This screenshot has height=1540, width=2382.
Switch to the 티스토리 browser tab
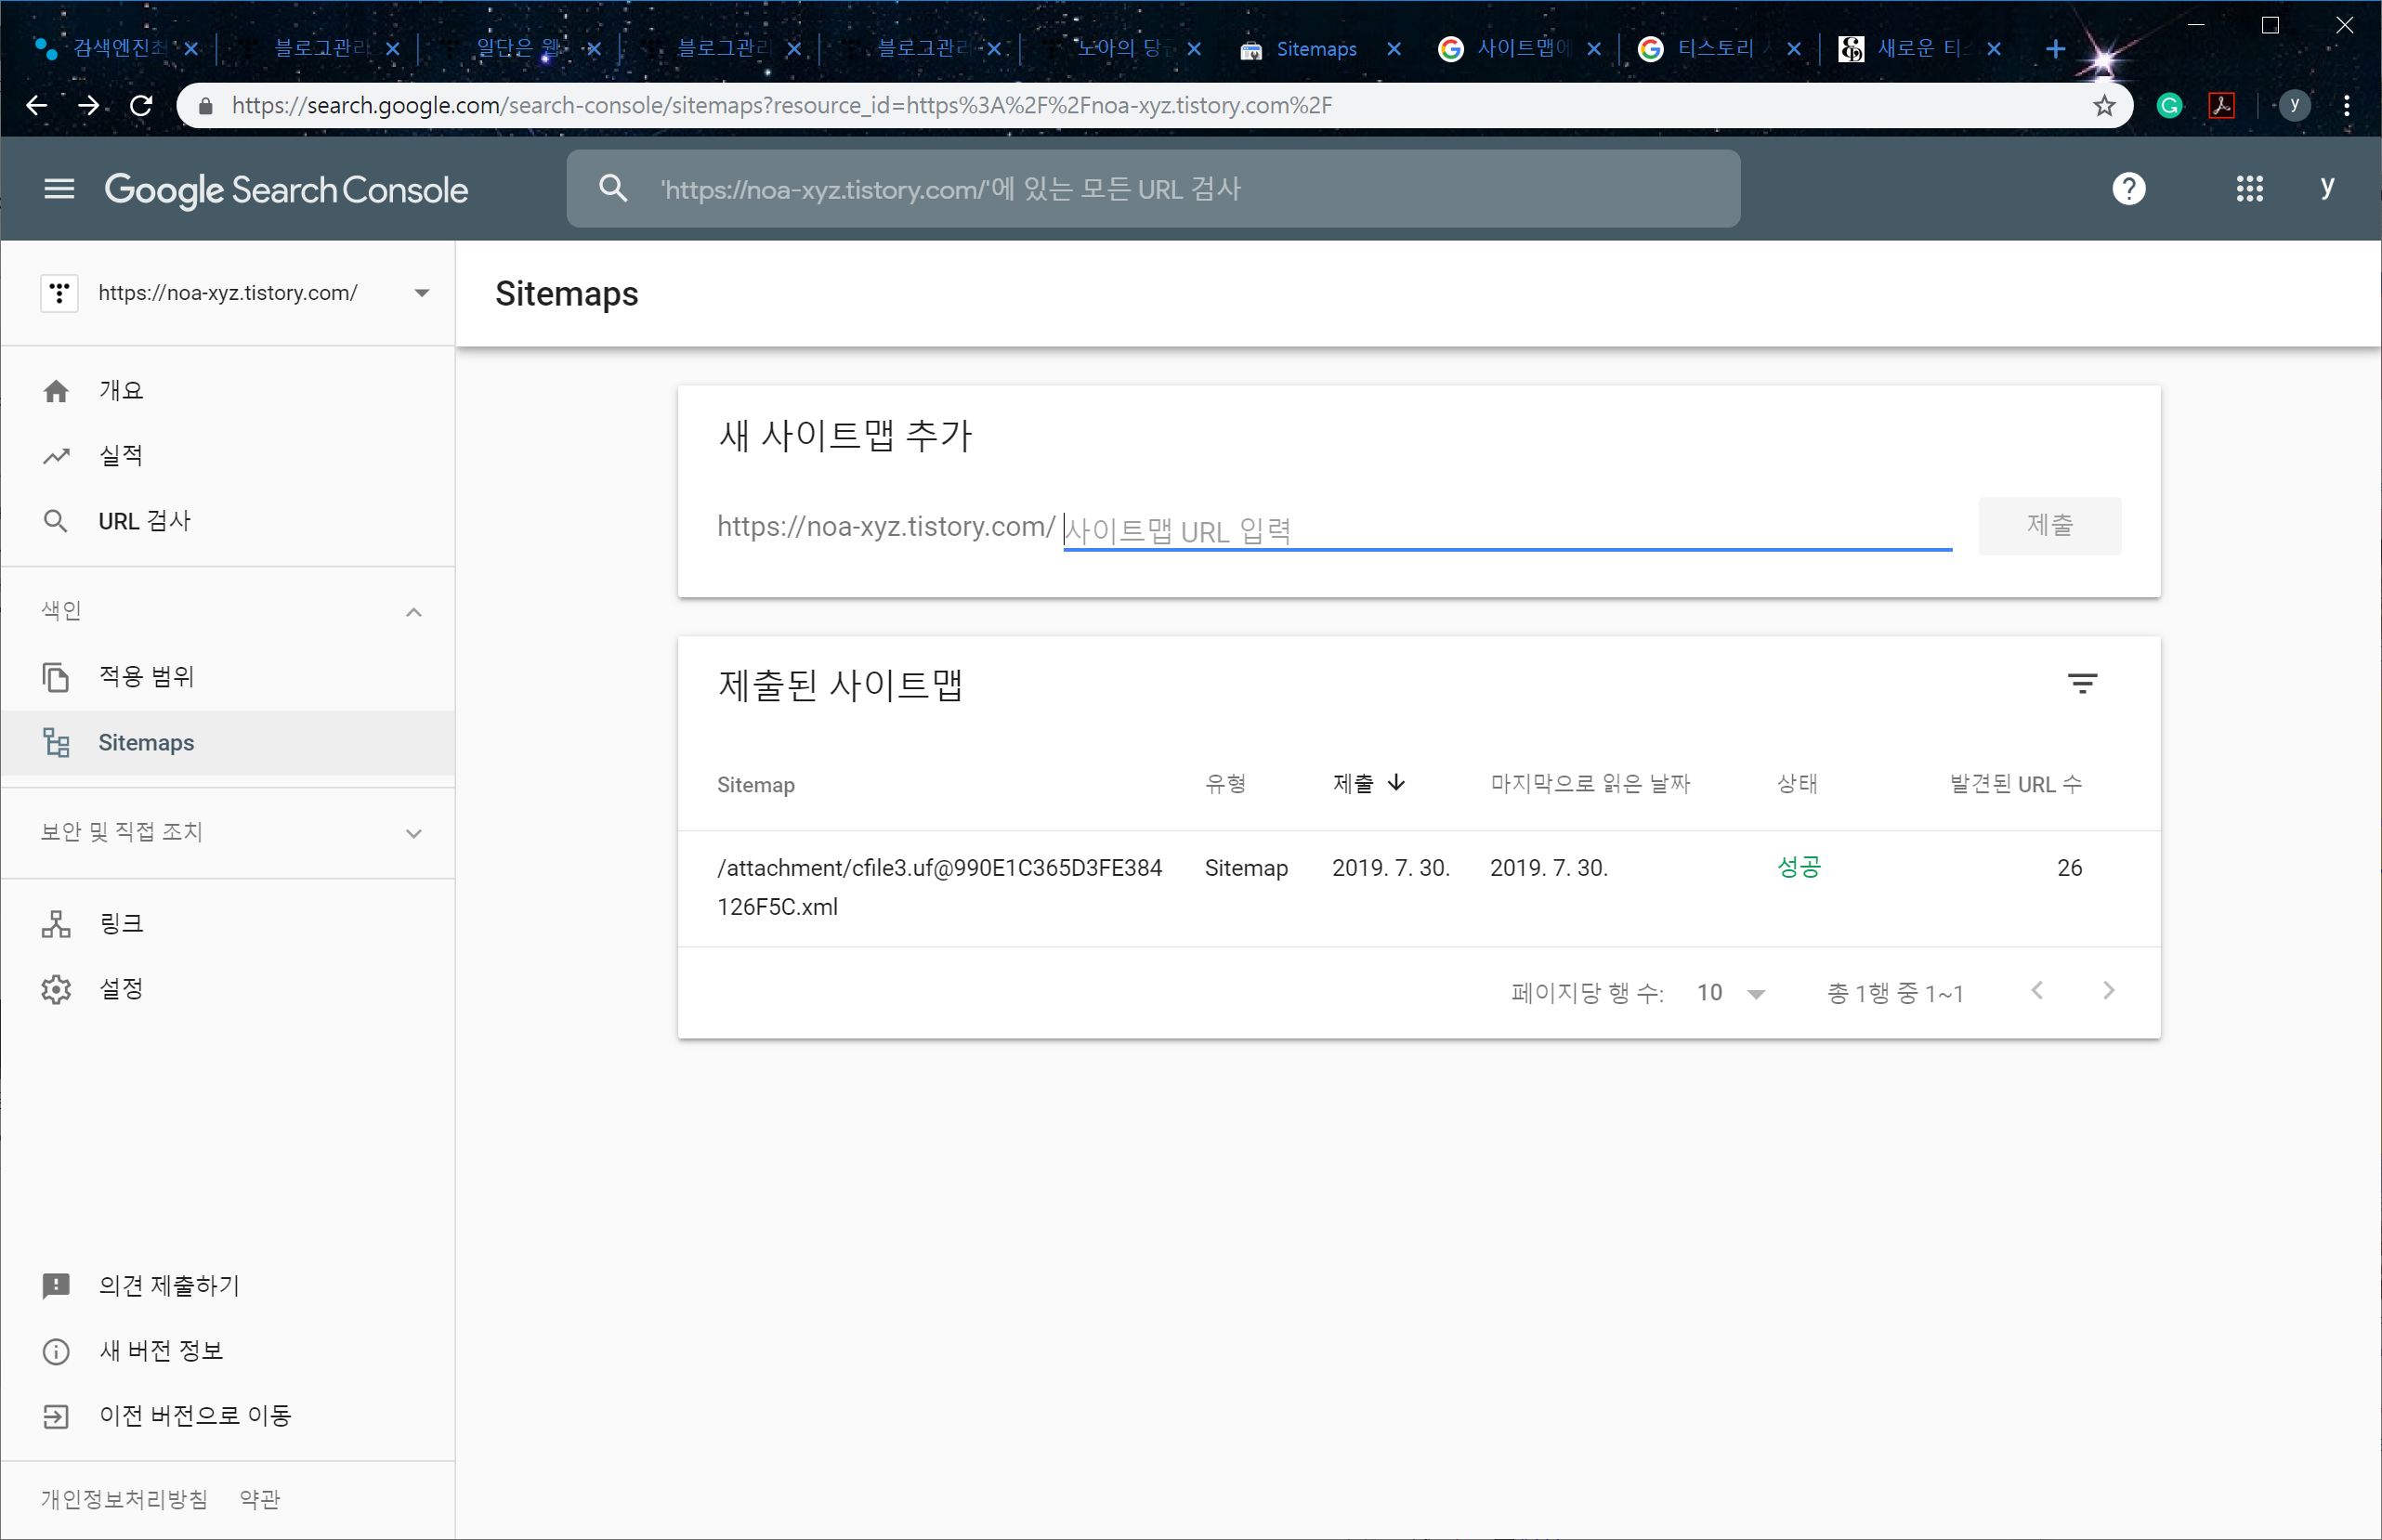point(1715,48)
